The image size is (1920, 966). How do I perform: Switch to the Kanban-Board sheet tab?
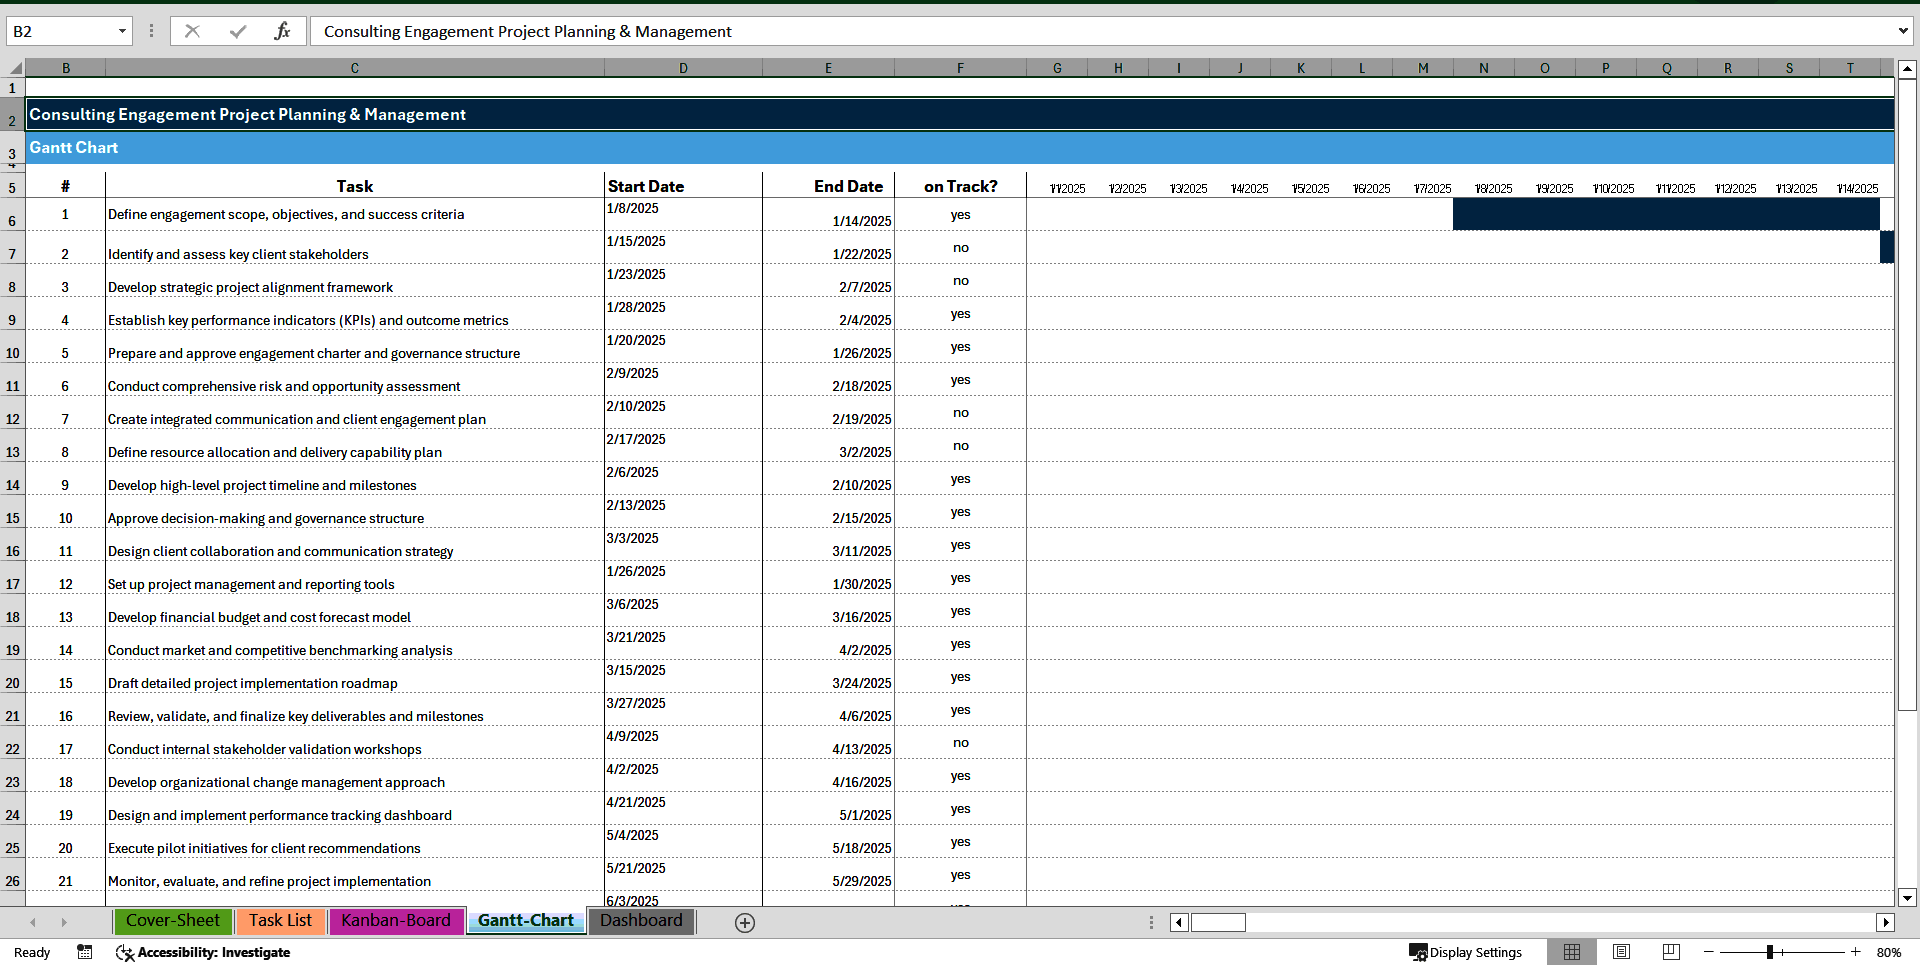(x=396, y=921)
